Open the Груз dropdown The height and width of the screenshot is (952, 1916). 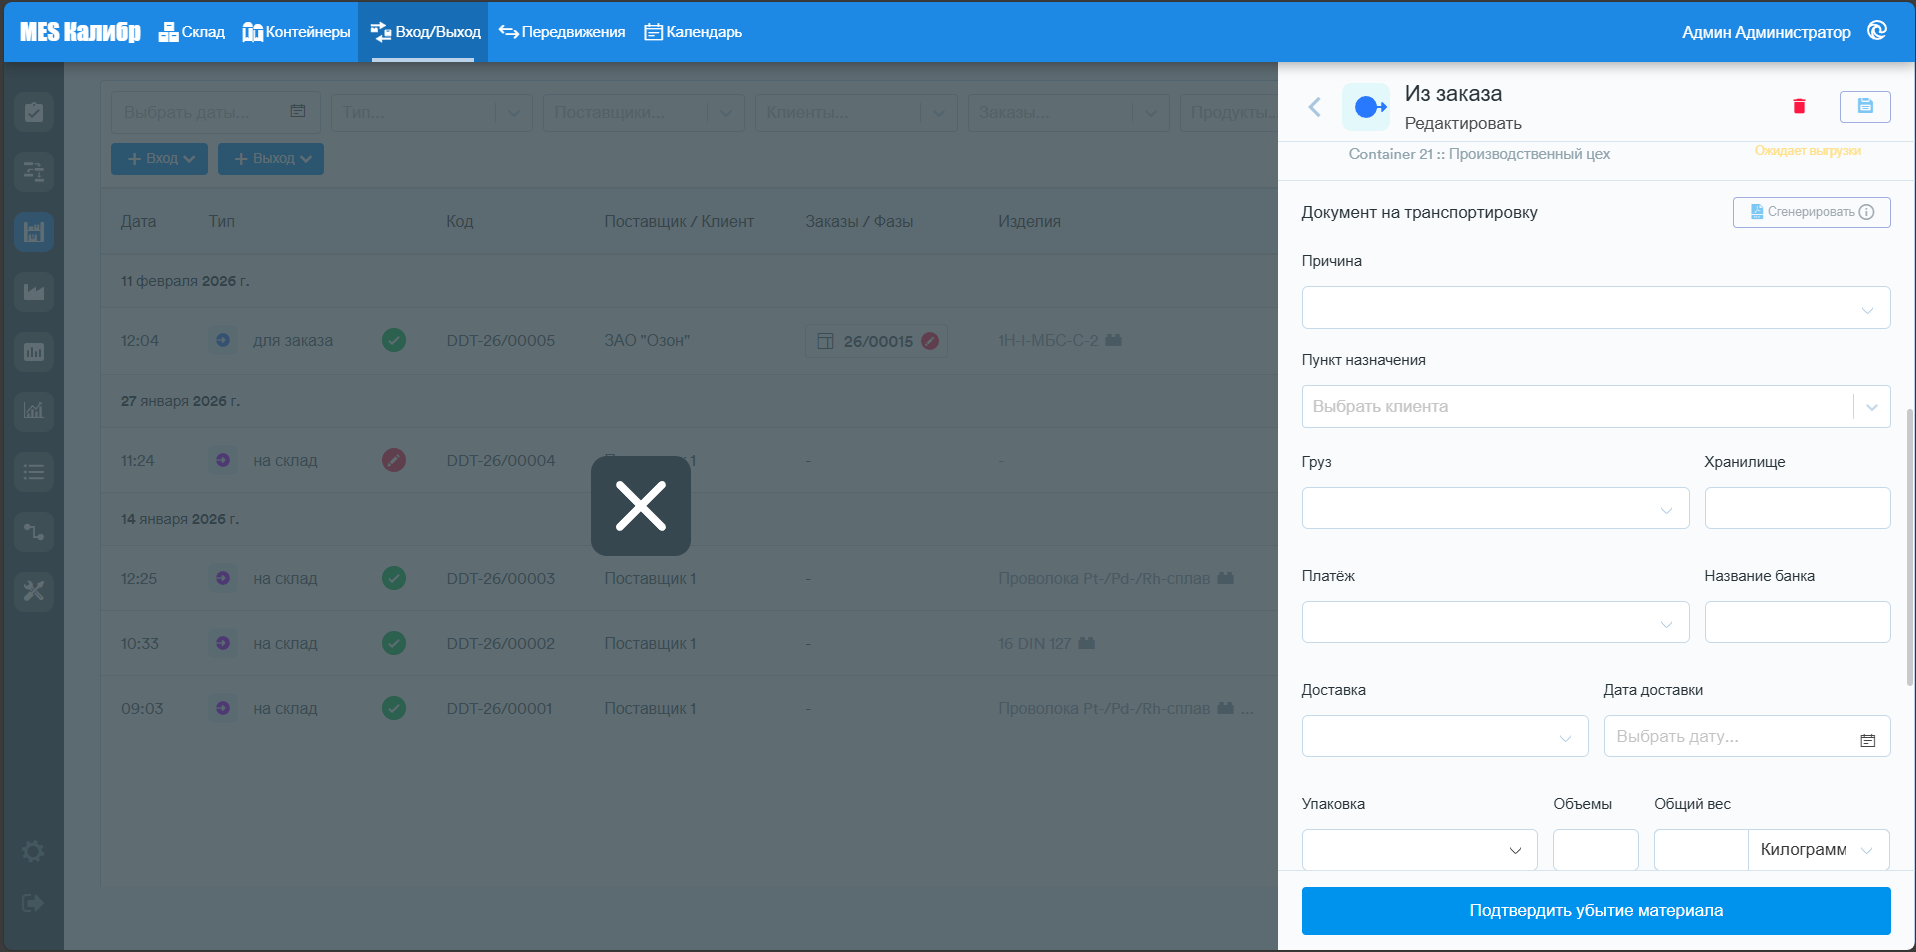tap(1496, 508)
